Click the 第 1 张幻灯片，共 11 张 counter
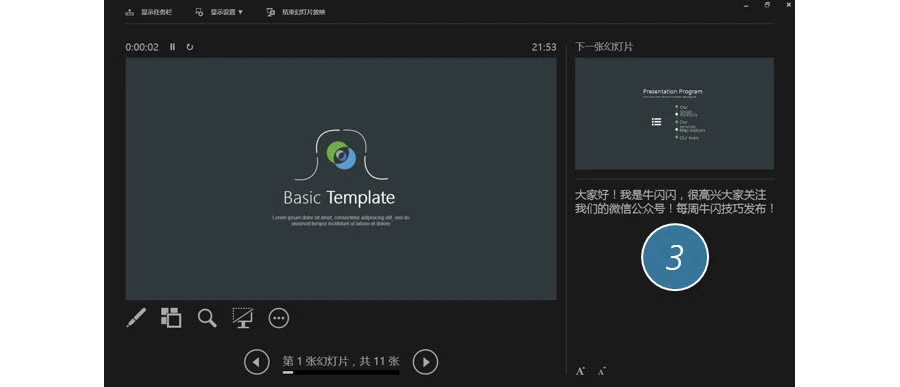The image size is (900, 387). click(x=341, y=361)
